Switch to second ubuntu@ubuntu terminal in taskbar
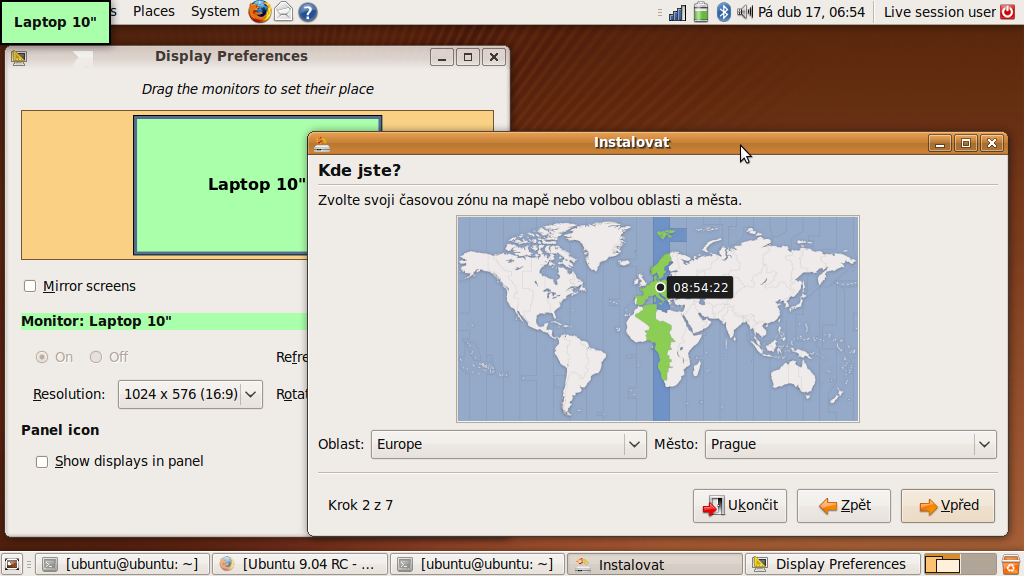The image size is (1024, 576). (478, 564)
